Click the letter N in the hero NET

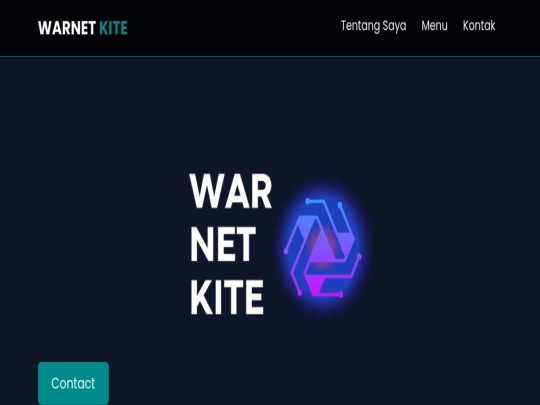pyautogui.click(x=202, y=244)
